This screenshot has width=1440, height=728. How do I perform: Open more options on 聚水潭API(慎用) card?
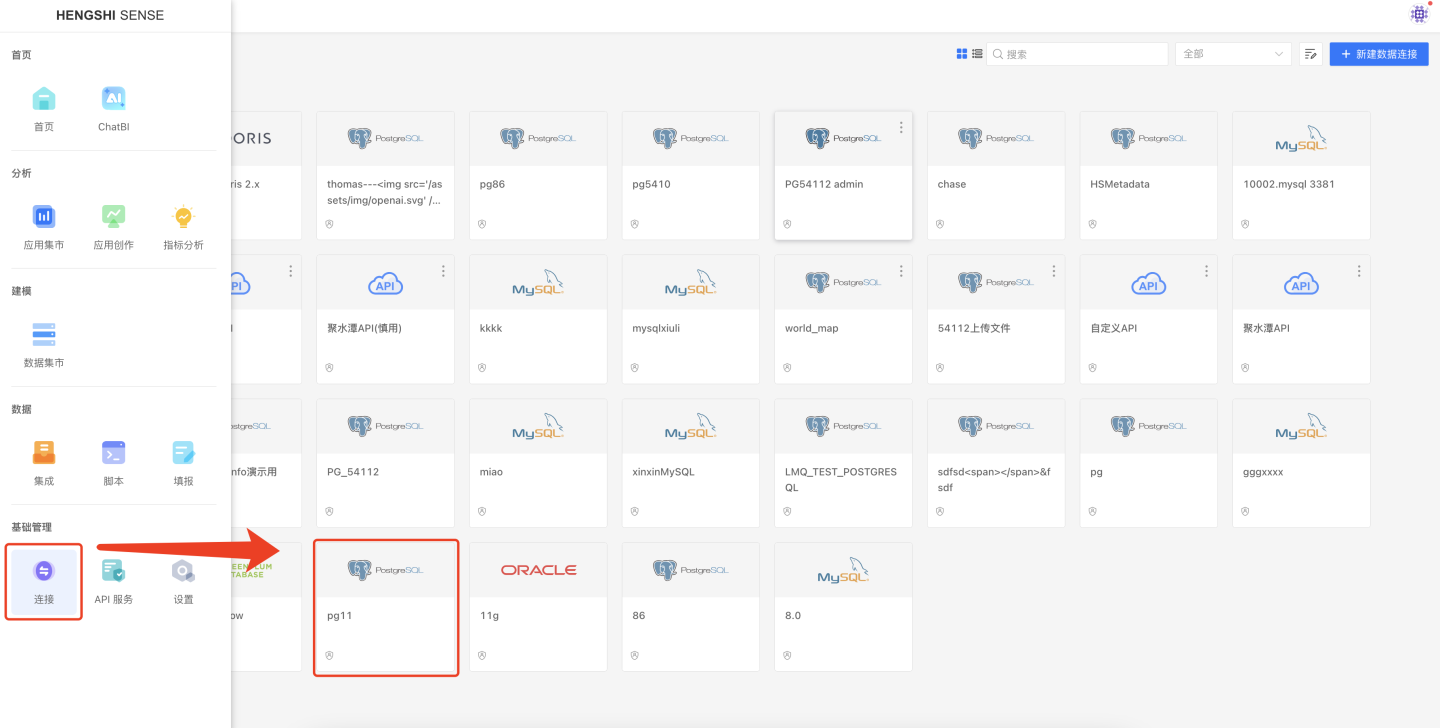coord(443,271)
